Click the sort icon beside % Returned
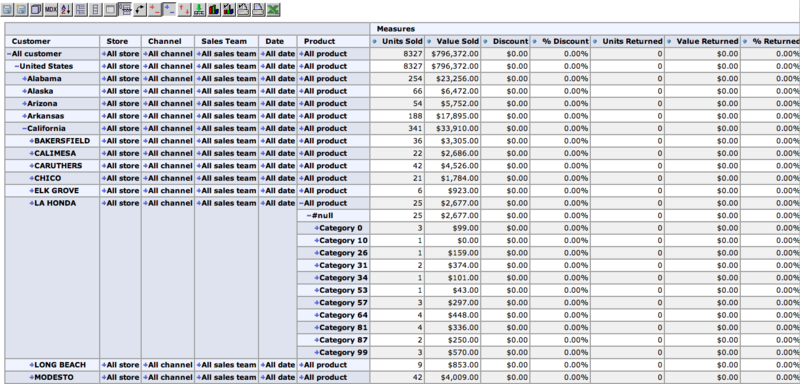Screen dimensions: 800x384 click(745, 41)
